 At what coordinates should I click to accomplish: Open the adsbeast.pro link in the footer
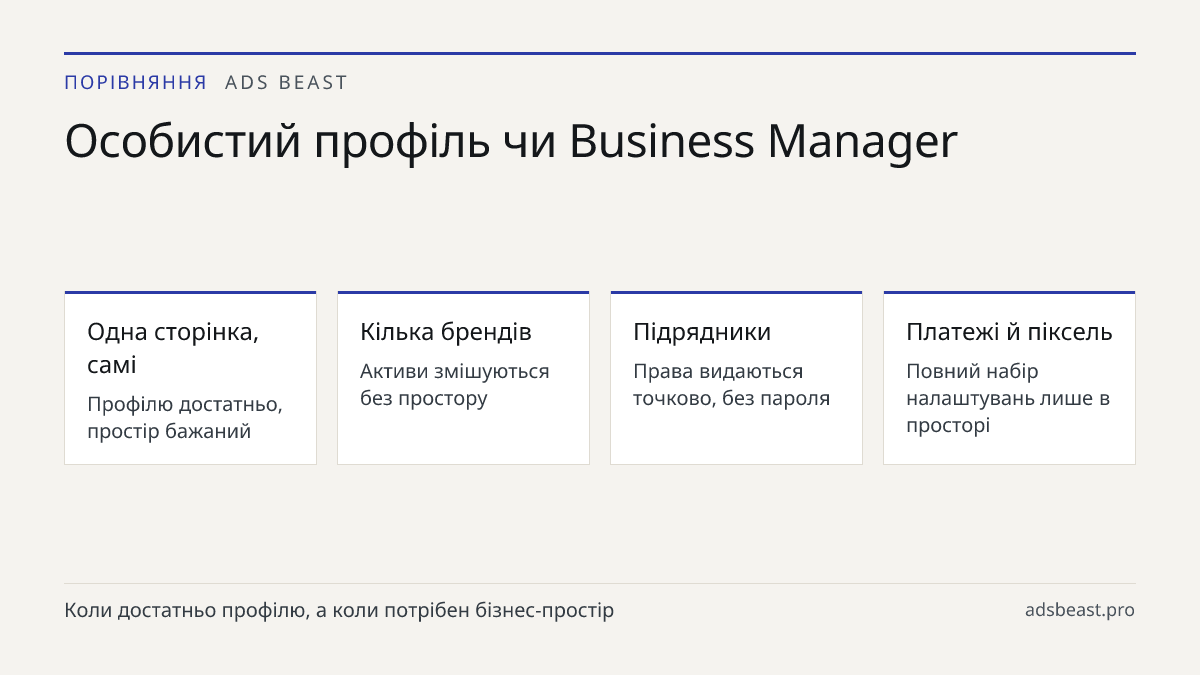coord(1080,610)
